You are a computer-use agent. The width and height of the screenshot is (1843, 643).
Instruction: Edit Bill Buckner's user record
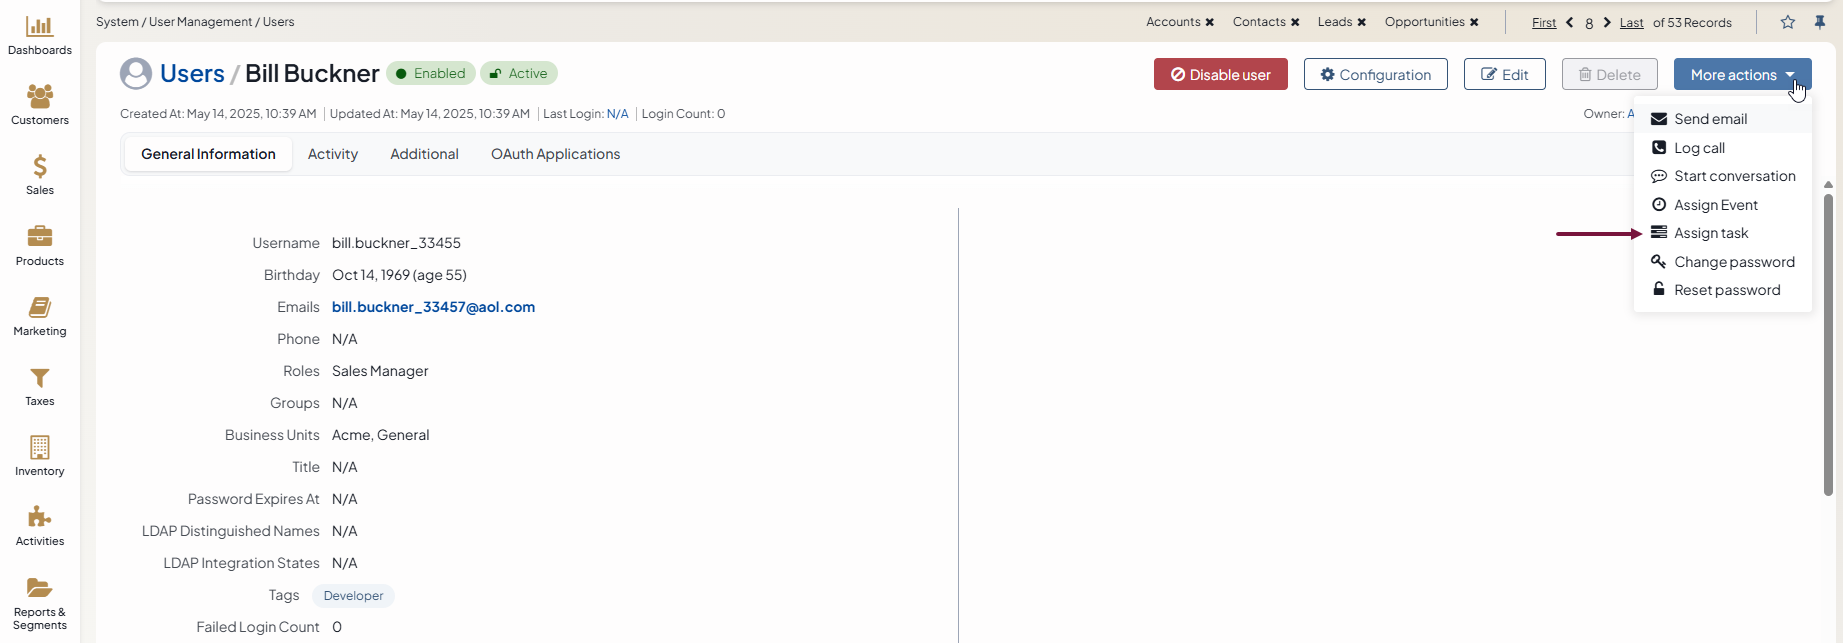[x=1505, y=74]
